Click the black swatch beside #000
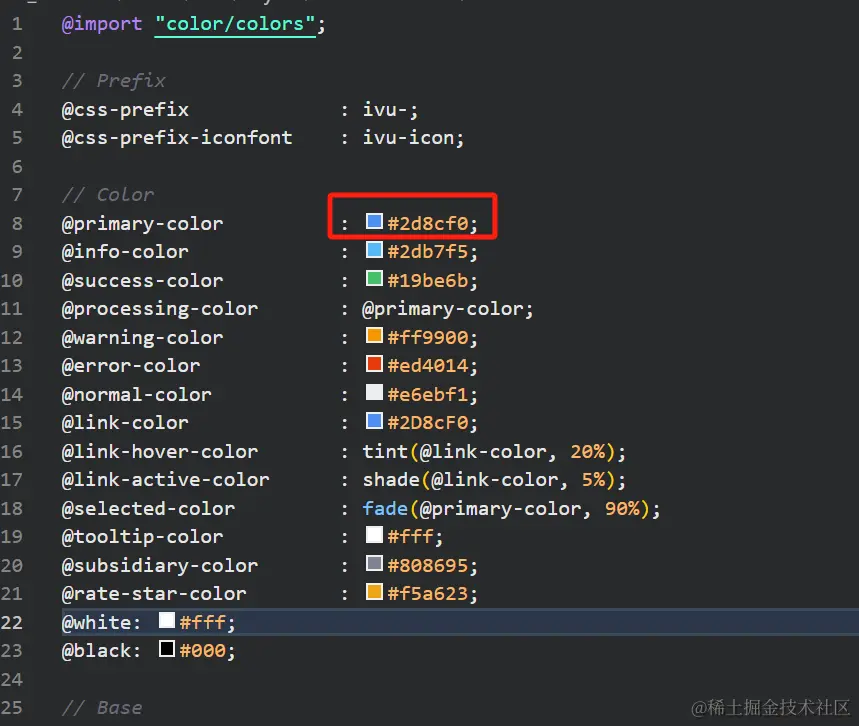This screenshot has width=859, height=726. click(167, 649)
